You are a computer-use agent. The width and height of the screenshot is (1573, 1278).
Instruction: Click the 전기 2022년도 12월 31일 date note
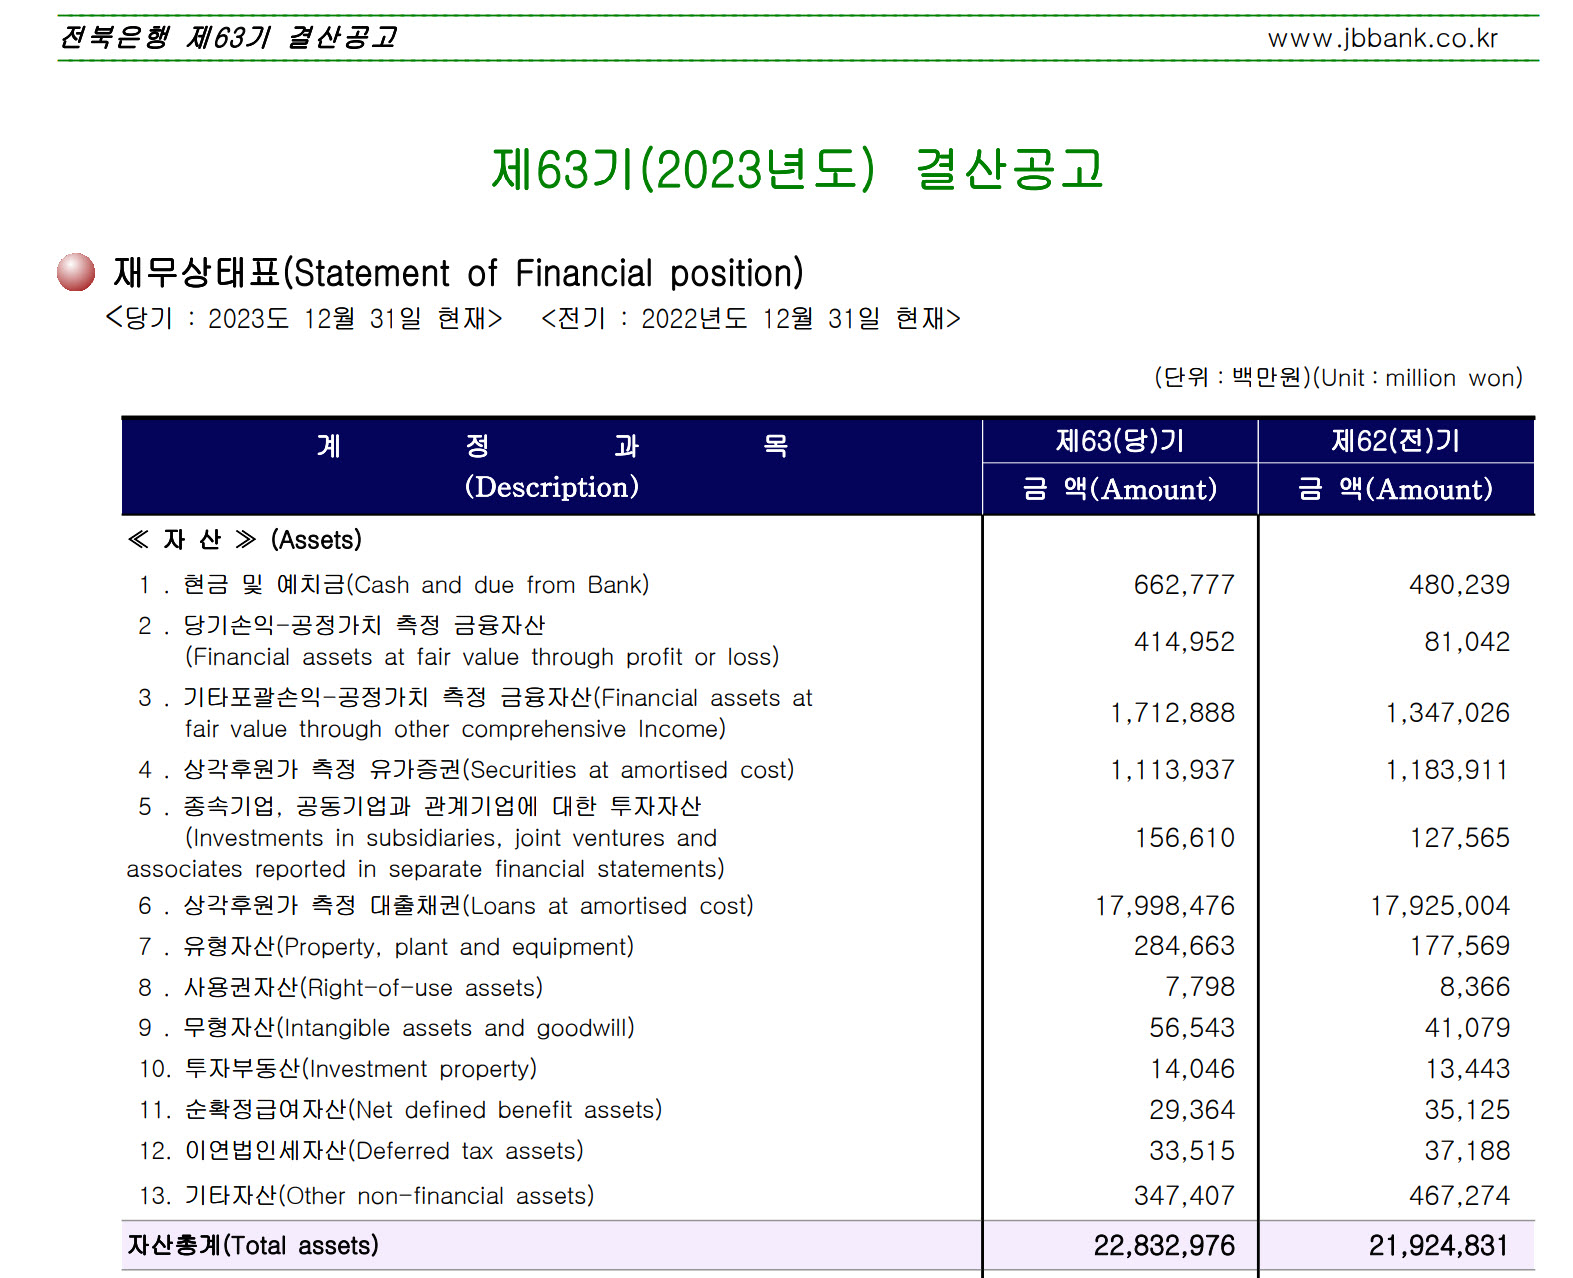point(750,318)
